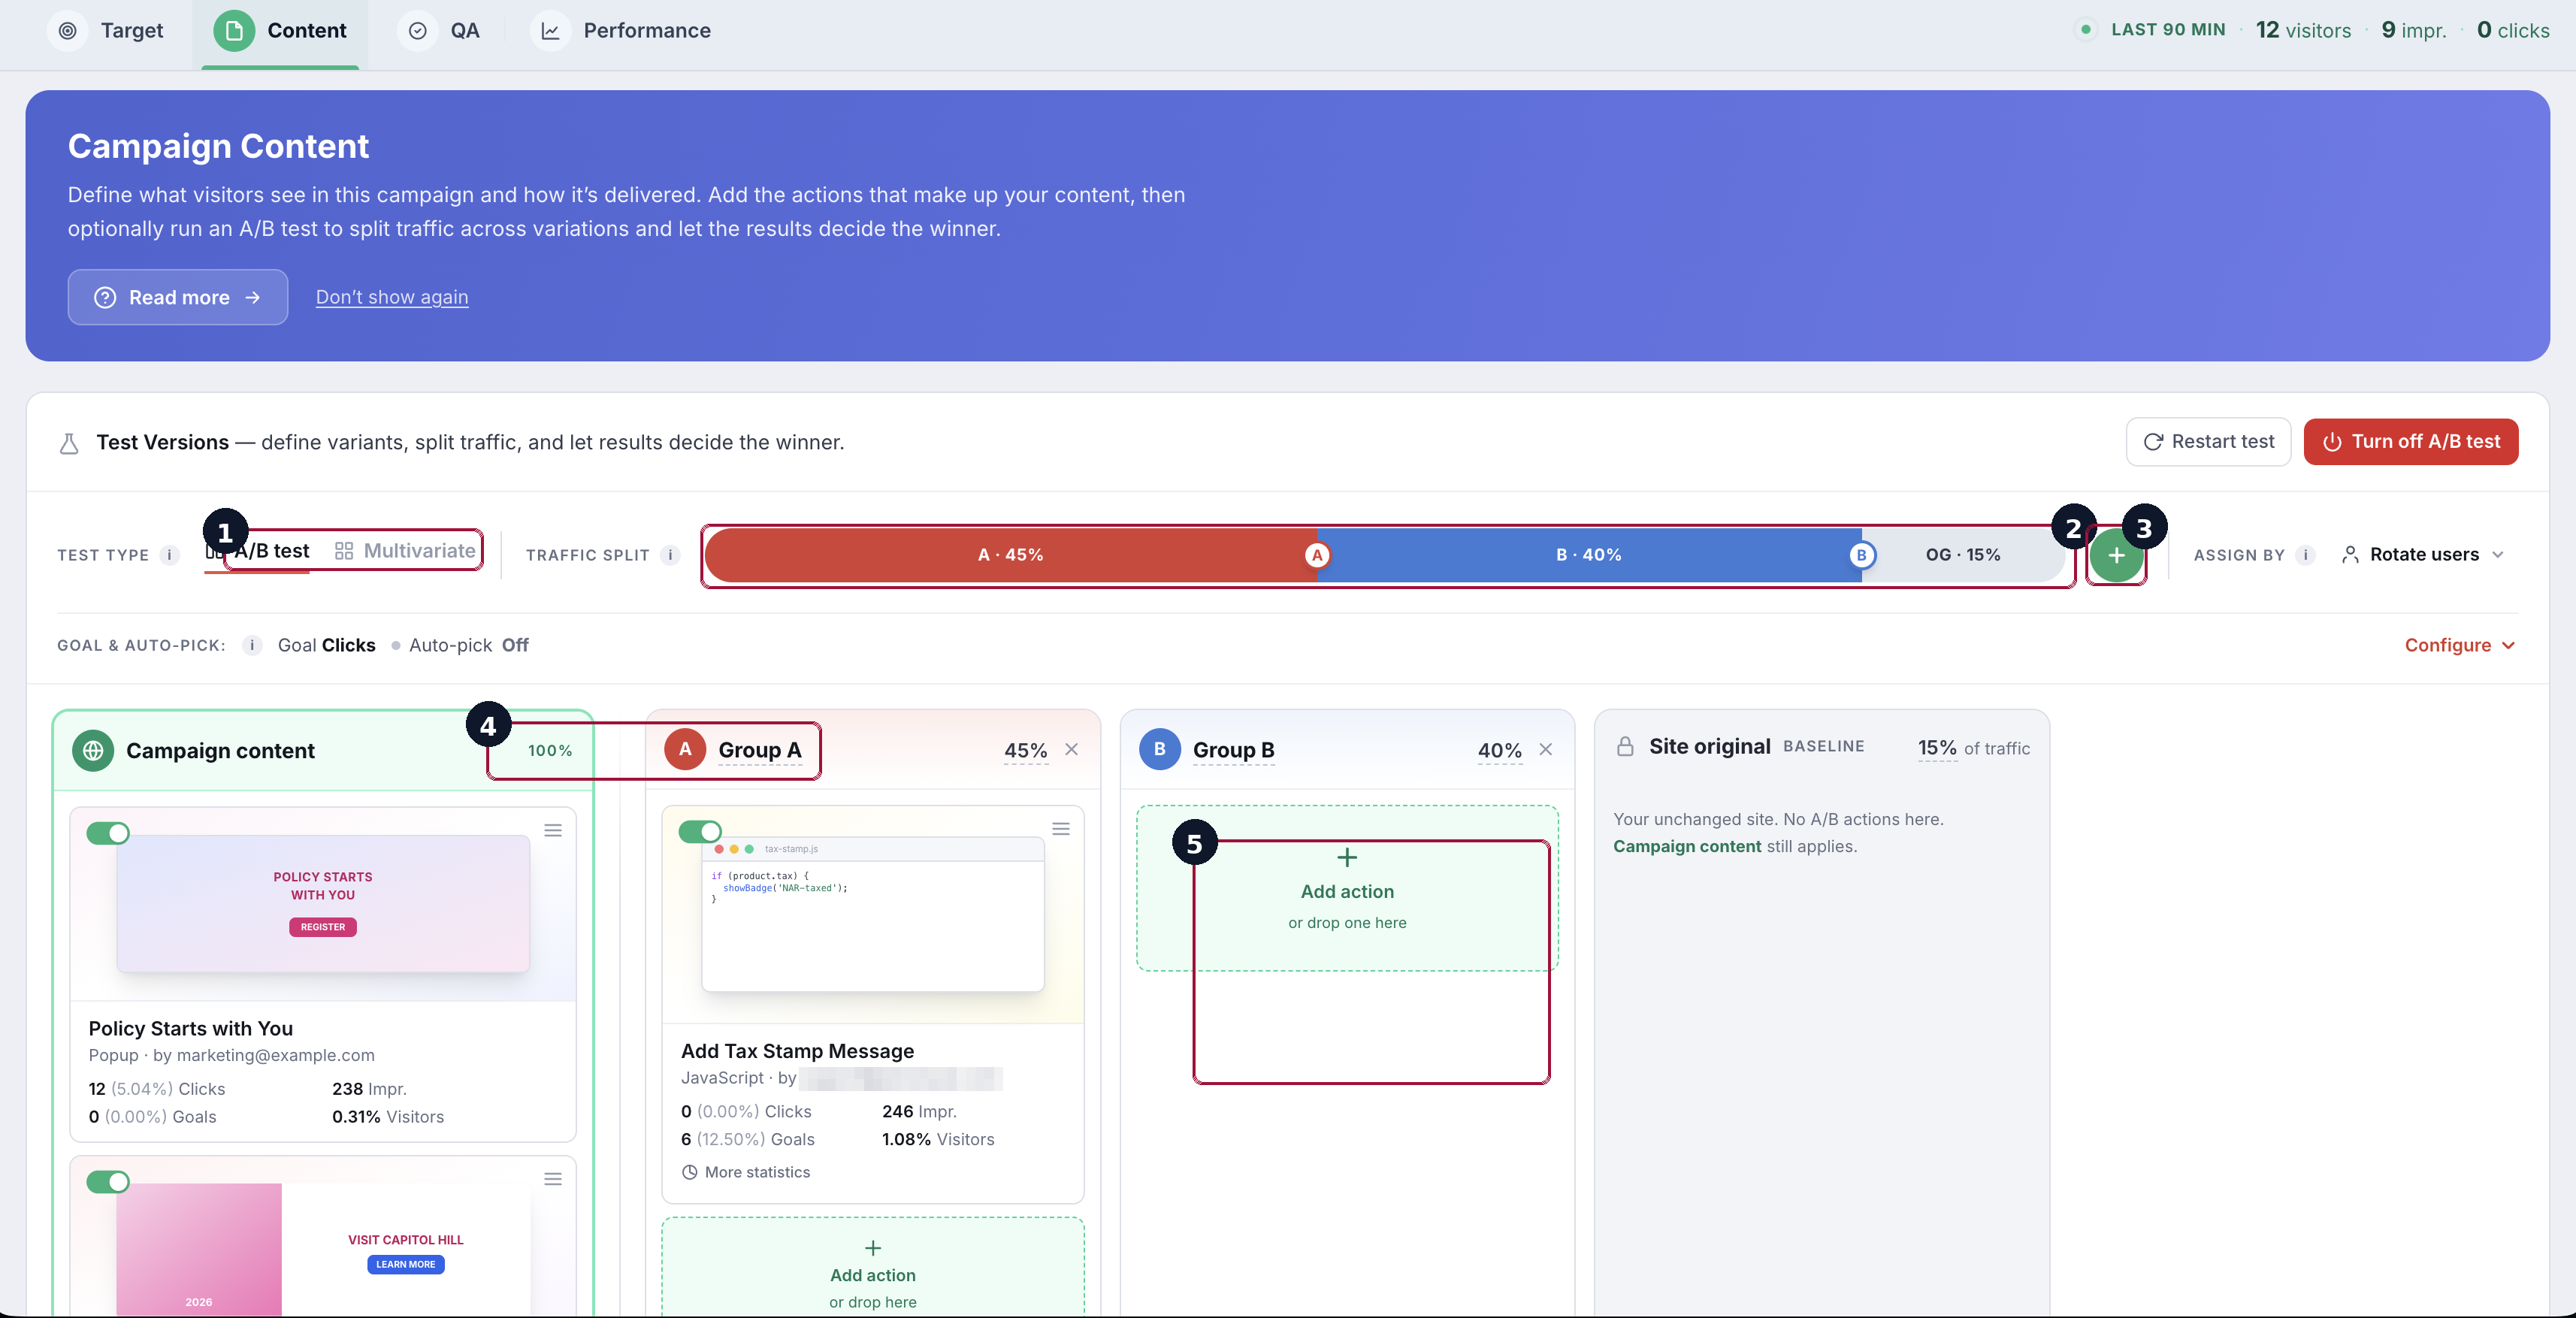Click the flask icon beside Test Versions
The image size is (2576, 1318).
pyautogui.click(x=69, y=443)
